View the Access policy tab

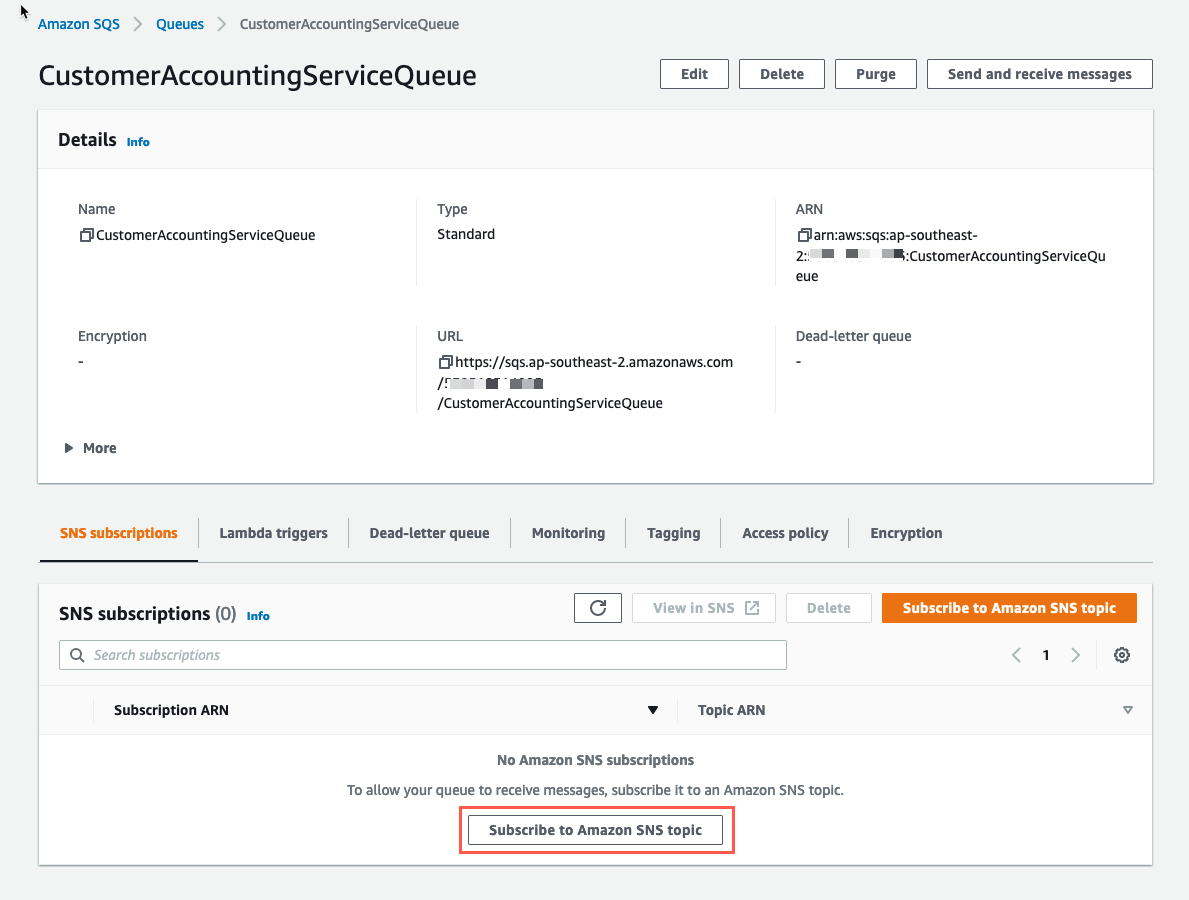coord(785,533)
